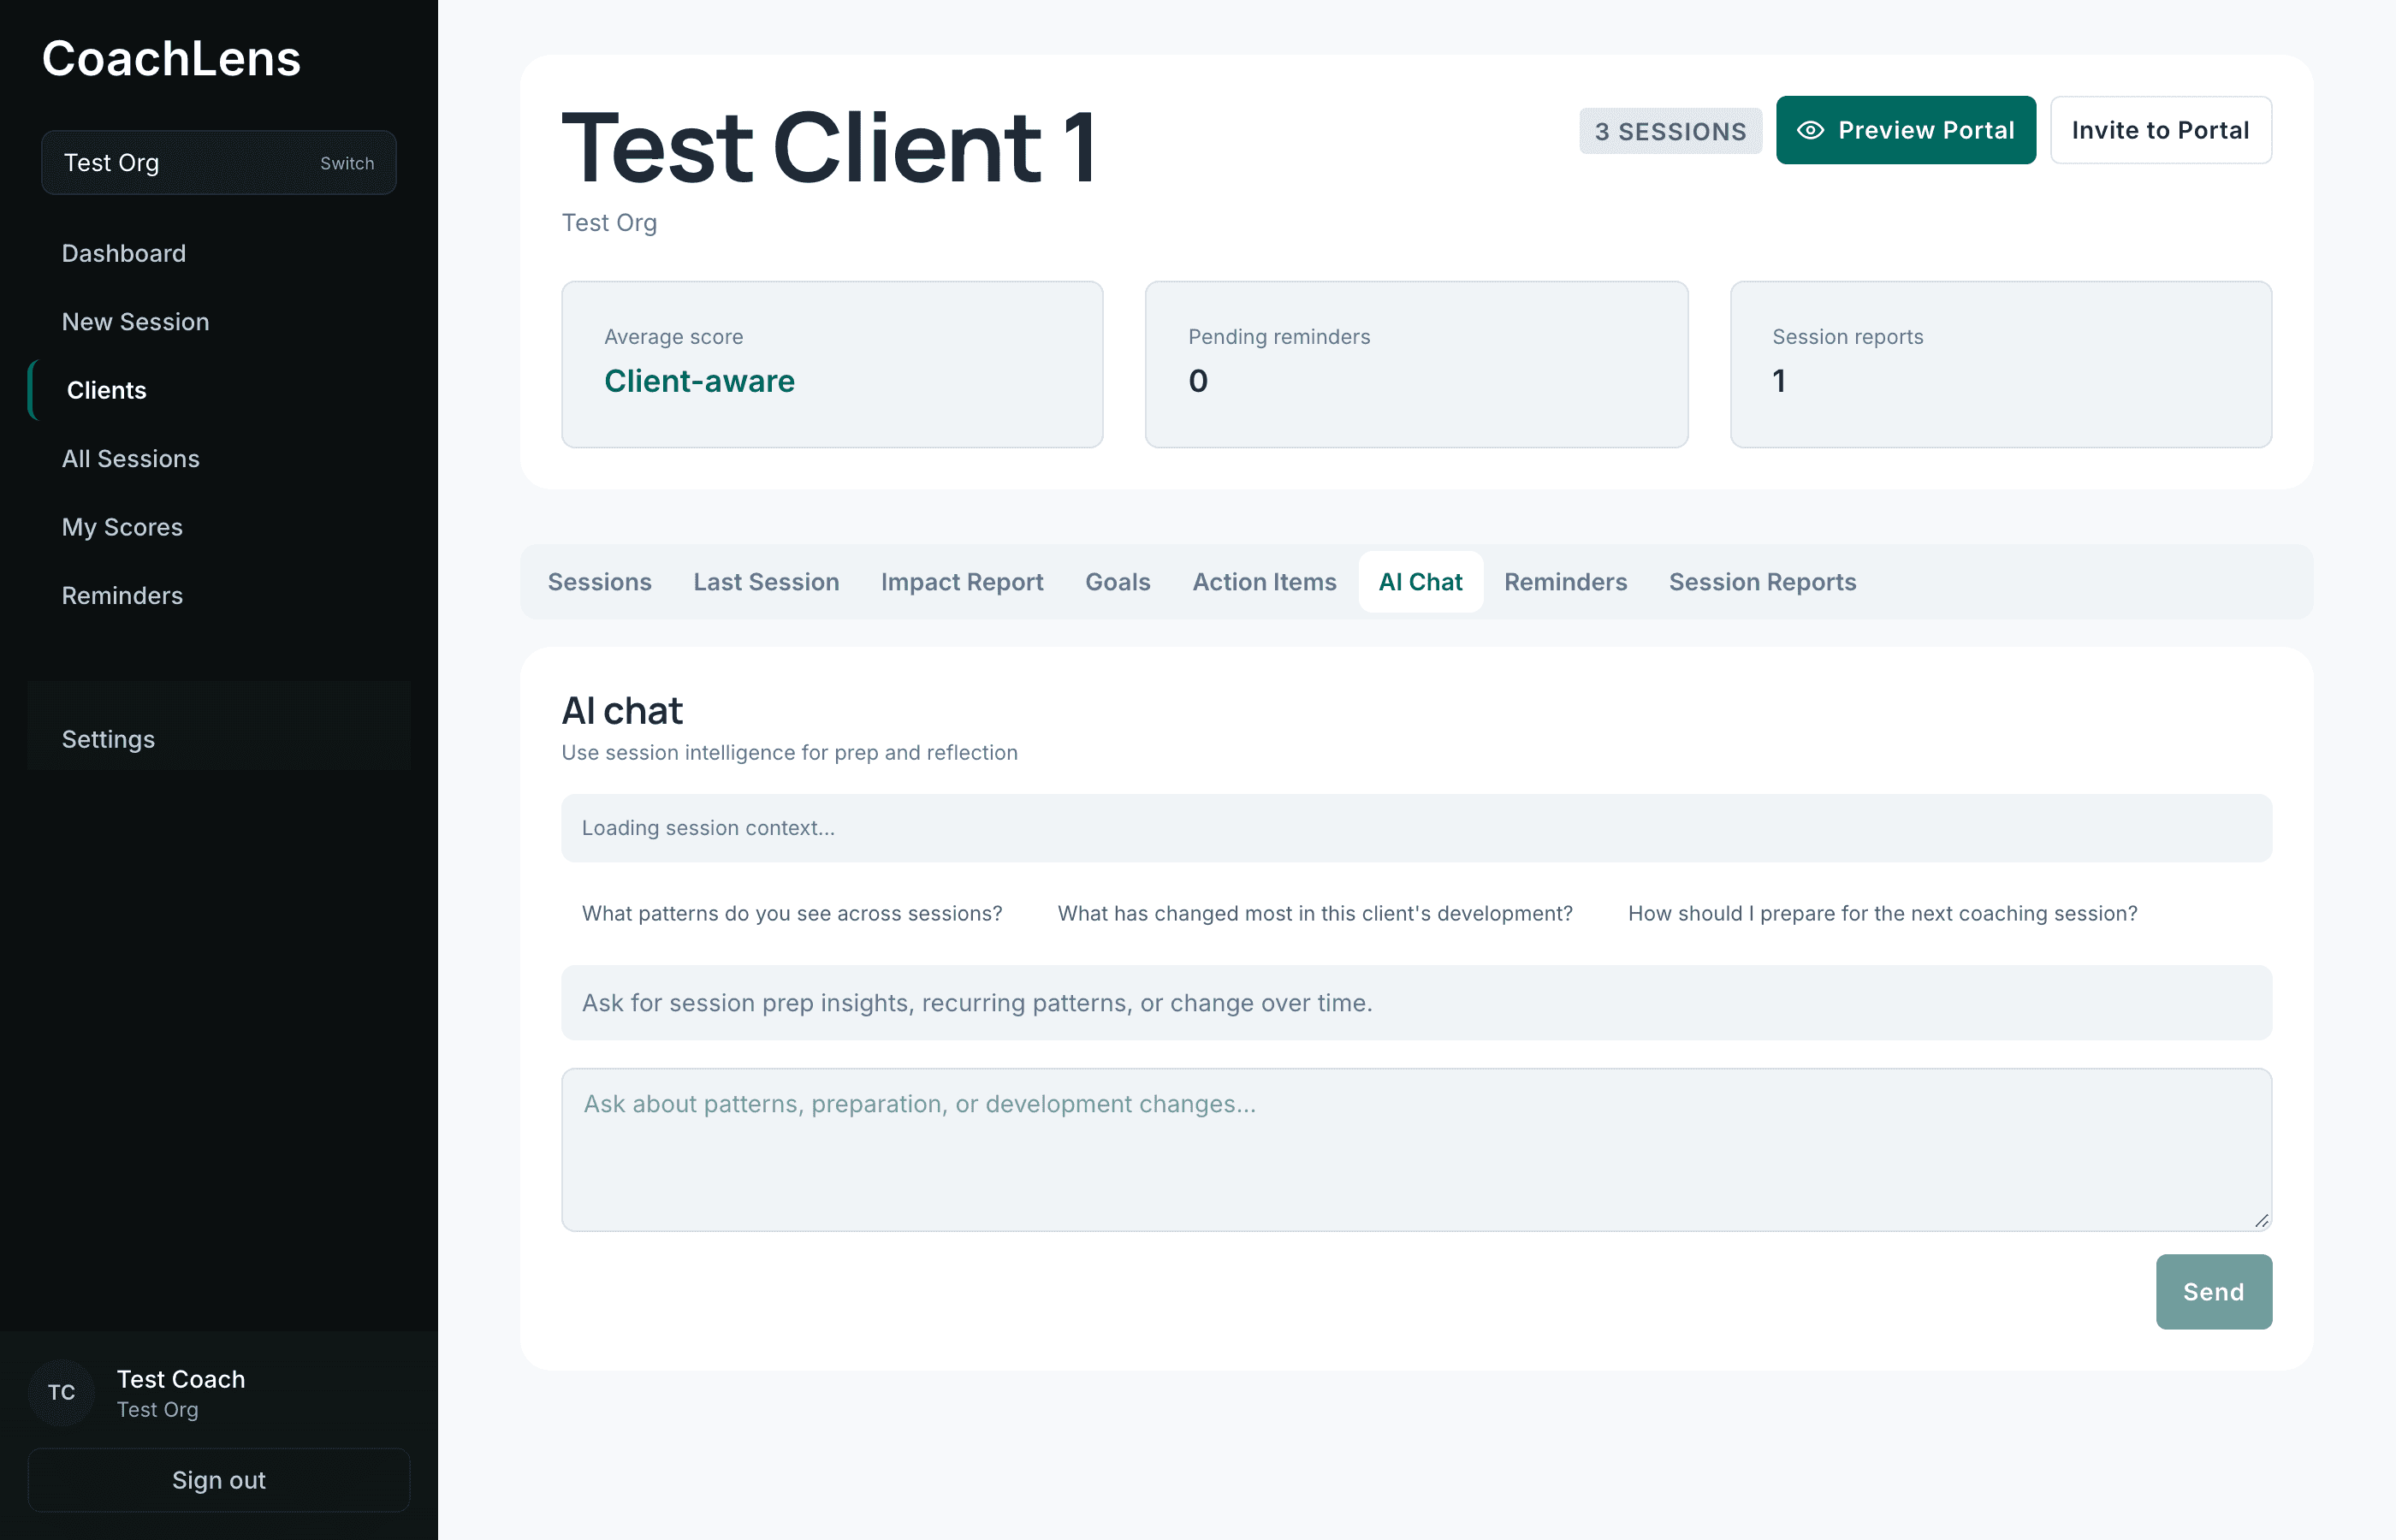Click the 3 SESSIONS badge
Screen dimensions: 2396x1540
coord(1670,131)
